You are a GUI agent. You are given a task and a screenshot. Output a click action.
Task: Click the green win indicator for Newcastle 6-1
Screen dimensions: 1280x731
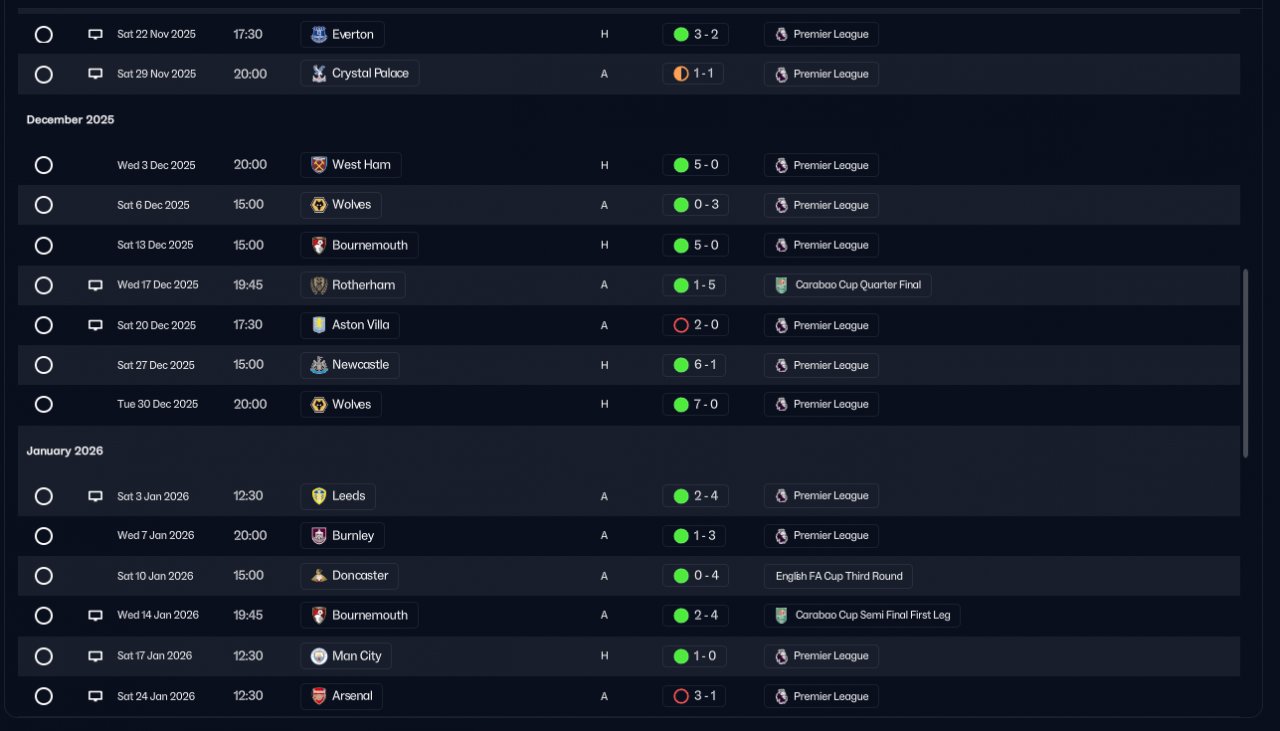(x=681, y=365)
